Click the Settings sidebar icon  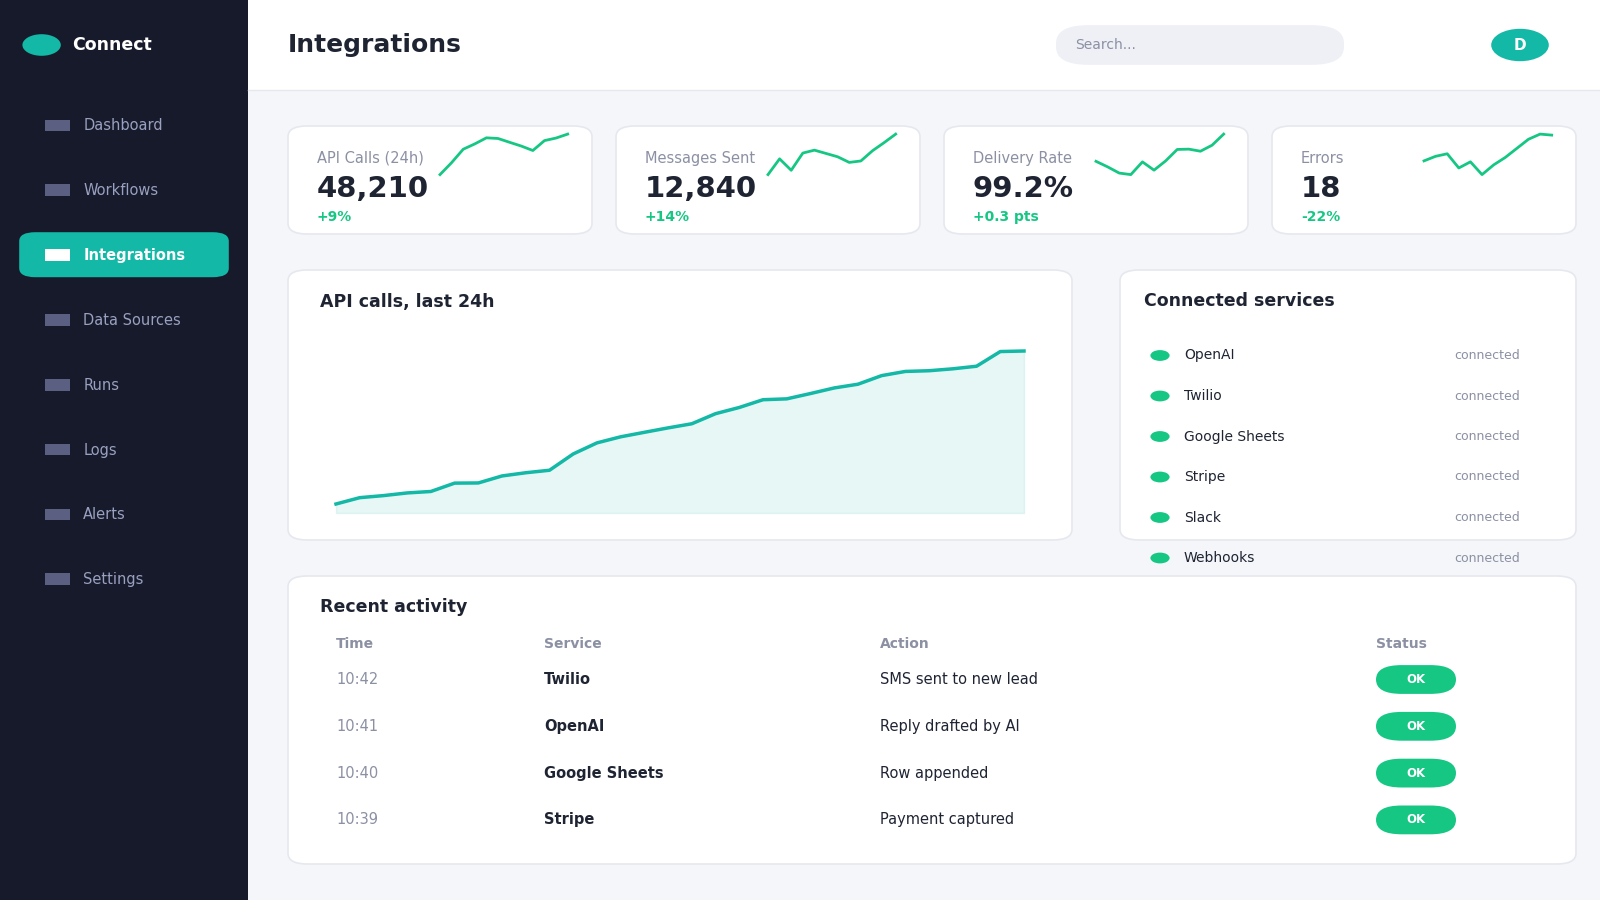coord(57,579)
